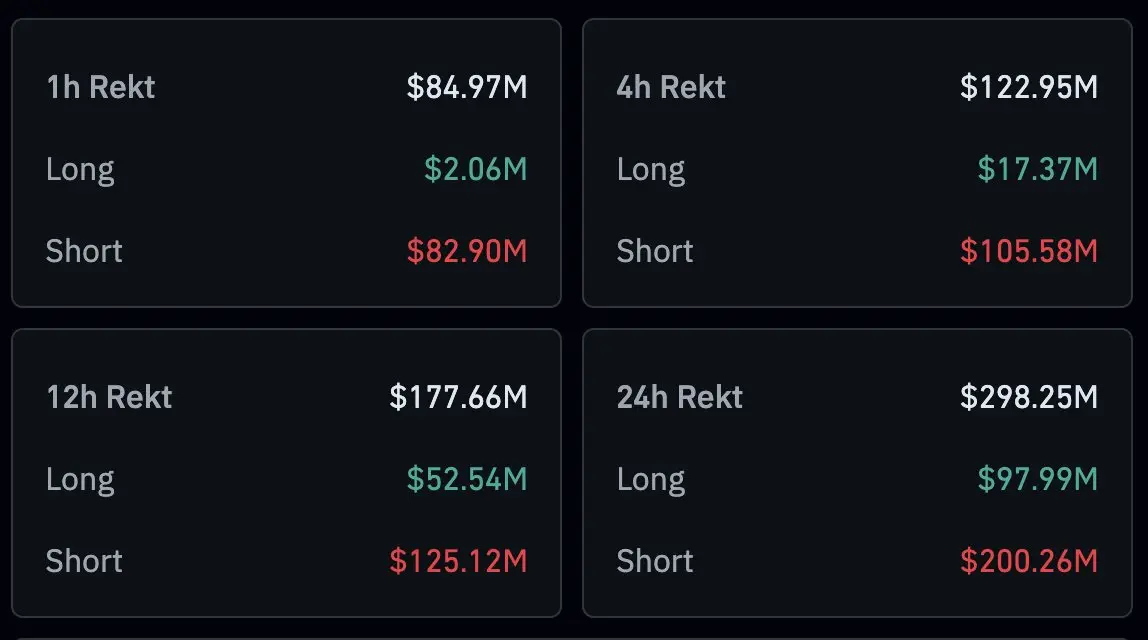Click the 1h long value $2.06M
The image size is (1148, 640).
475,169
